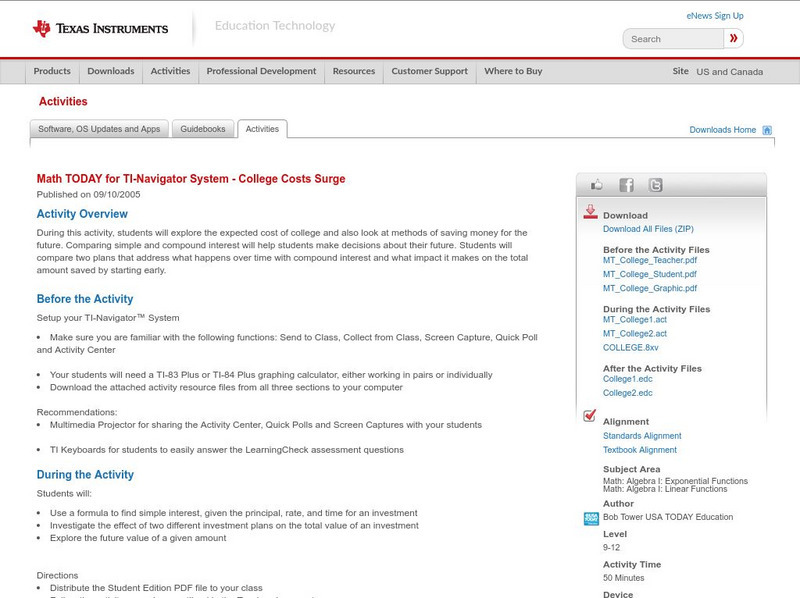Download MT_College2.act file

(x=635, y=334)
